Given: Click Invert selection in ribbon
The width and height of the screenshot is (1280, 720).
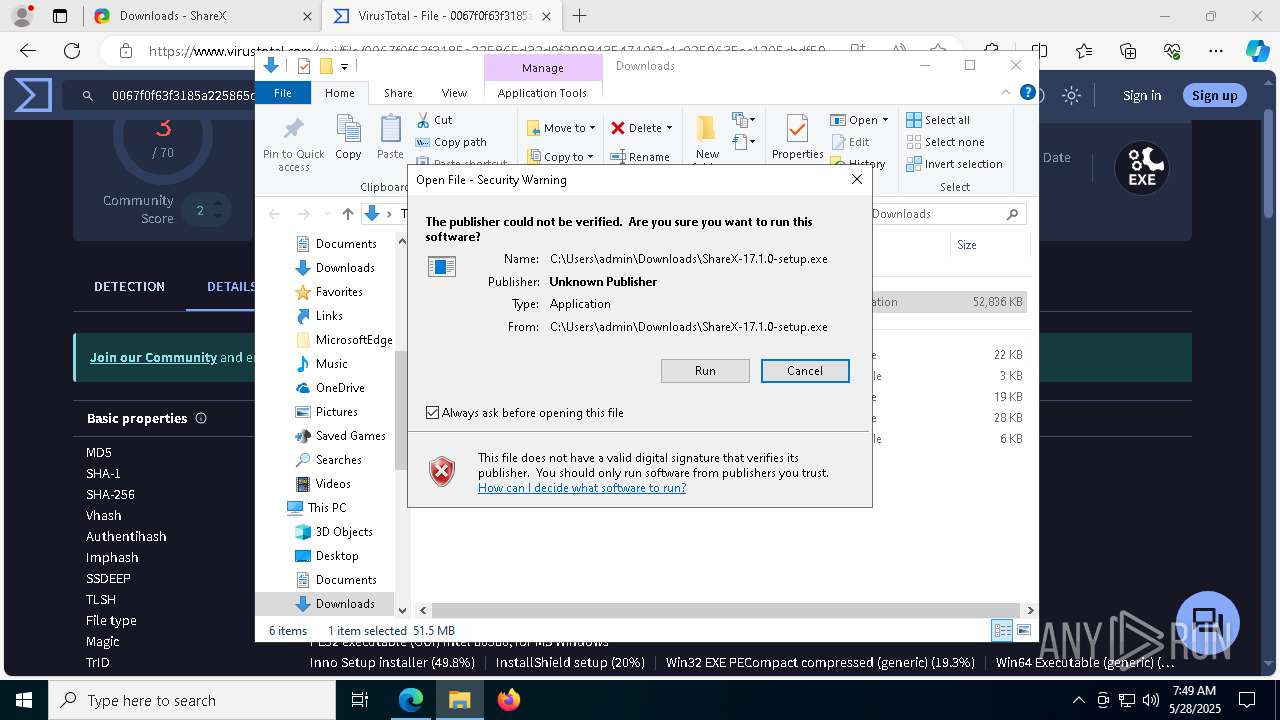Looking at the screenshot, I should [x=954, y=164].
